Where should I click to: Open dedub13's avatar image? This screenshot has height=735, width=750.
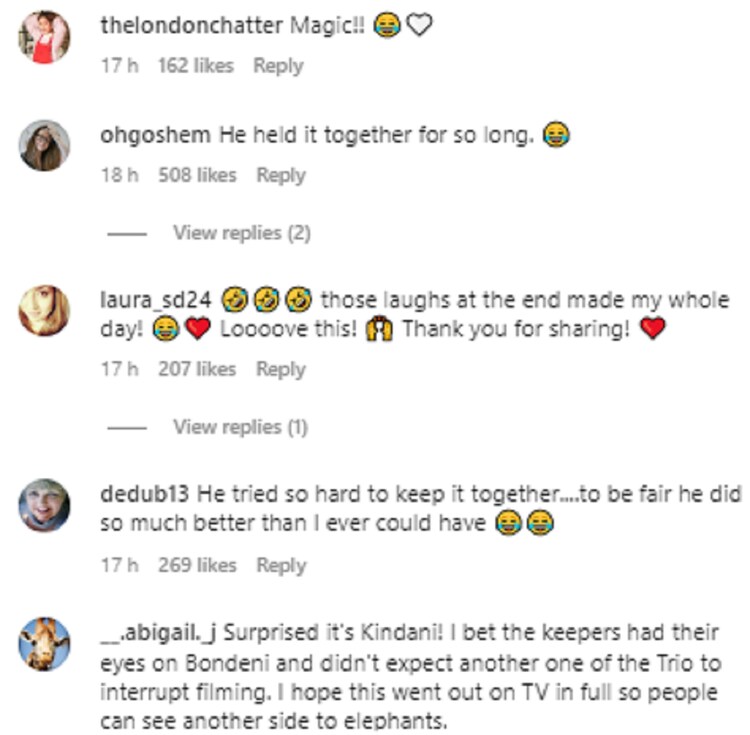point(45,505)
